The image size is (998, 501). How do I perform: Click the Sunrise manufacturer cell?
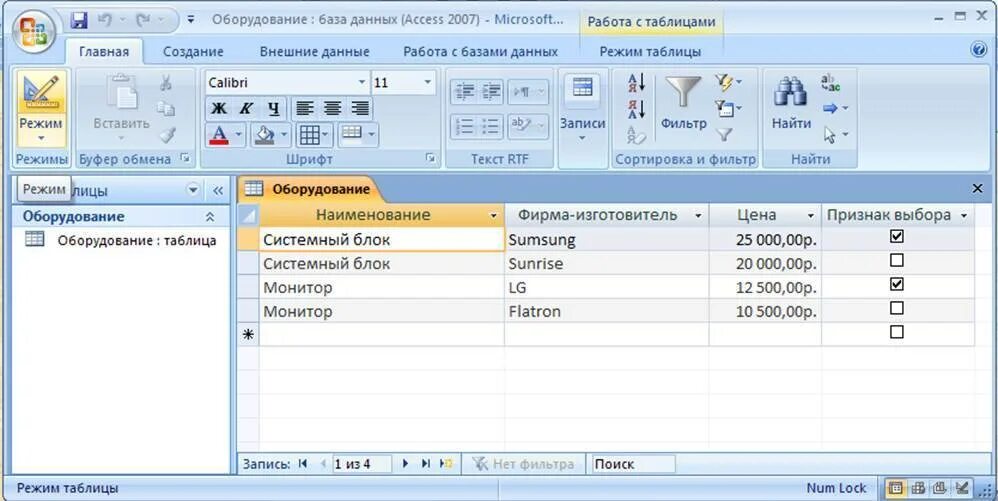click(607, 264)
